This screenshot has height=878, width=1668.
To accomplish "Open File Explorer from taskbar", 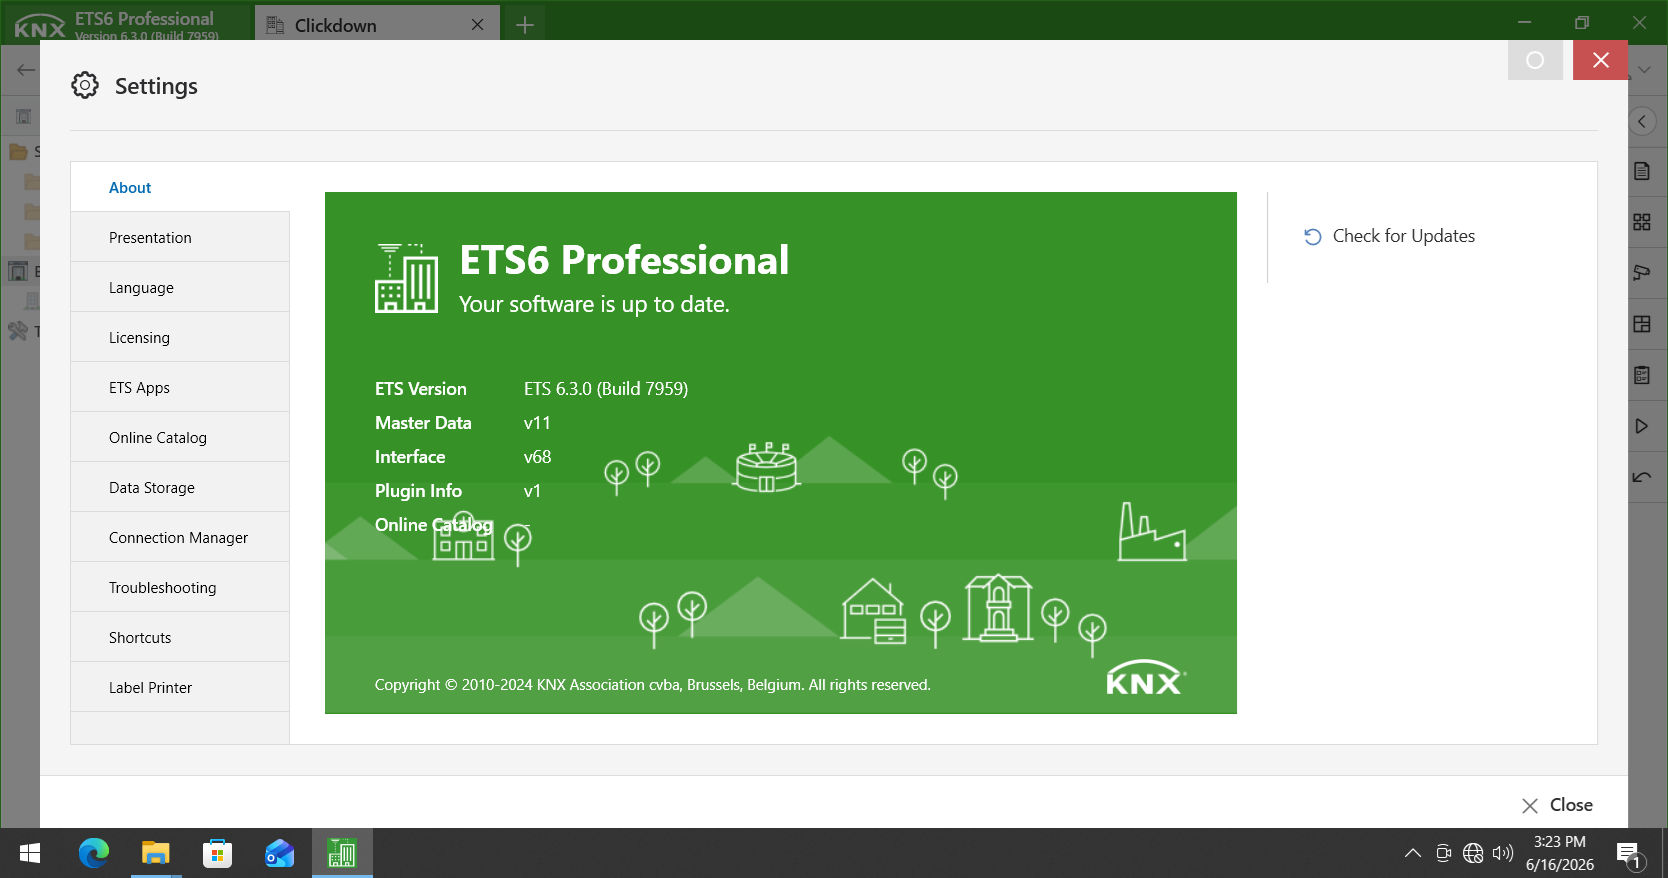I will click(155, 853).
